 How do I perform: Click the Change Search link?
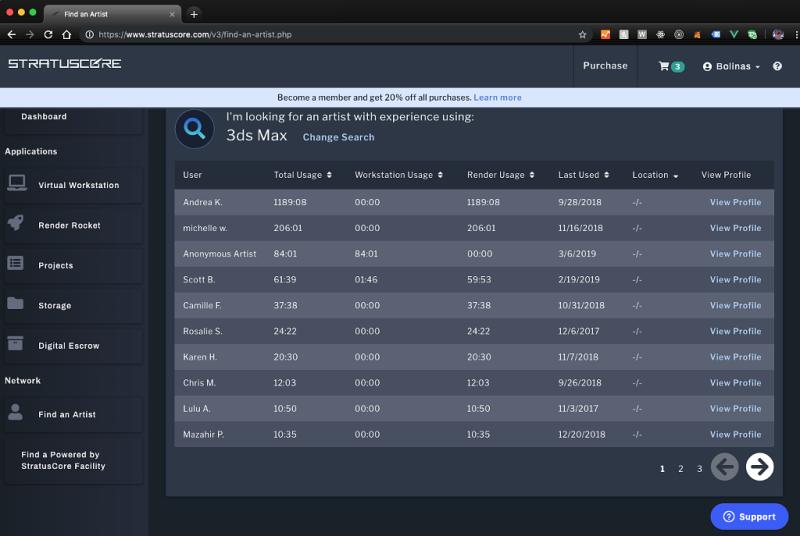338,137
